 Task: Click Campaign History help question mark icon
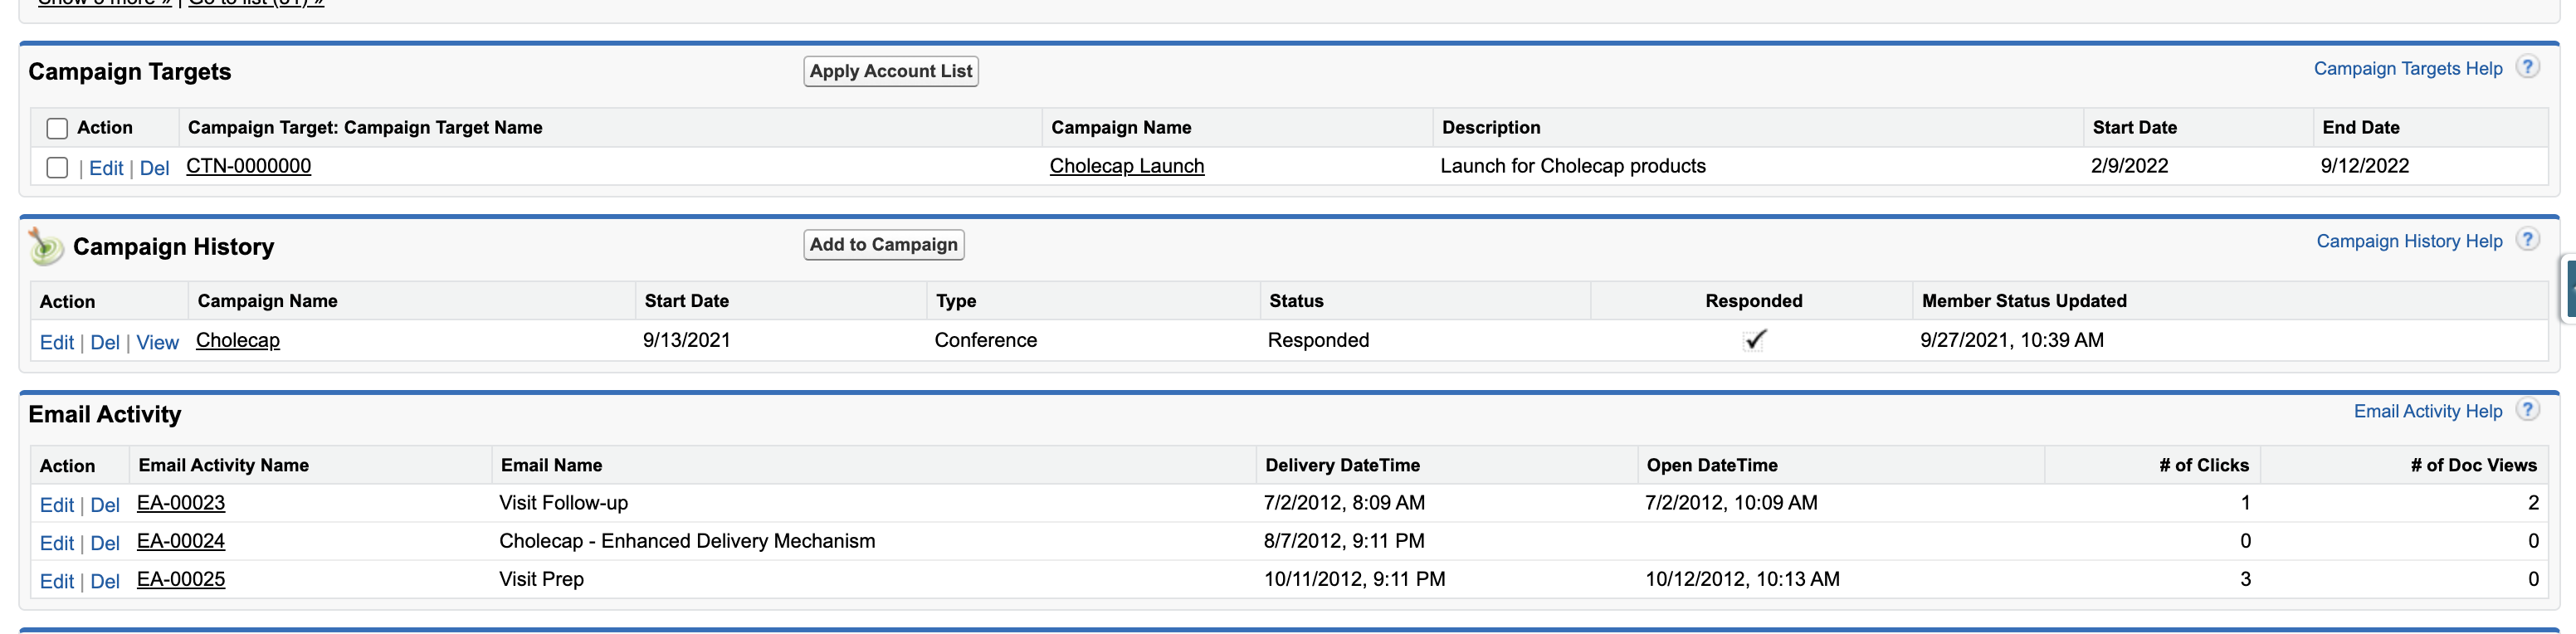coord(2527,241)
